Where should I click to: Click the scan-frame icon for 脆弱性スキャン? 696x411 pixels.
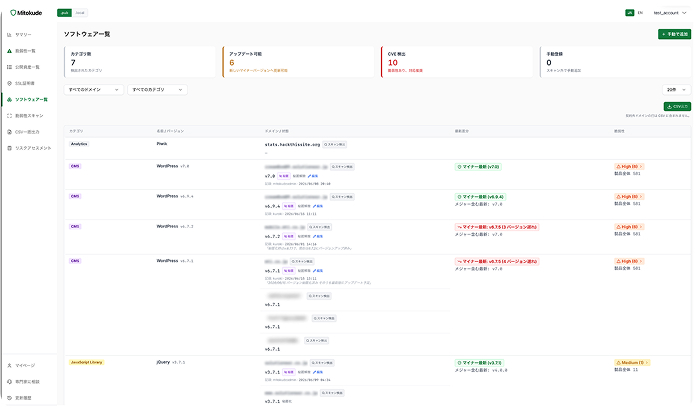9,116
